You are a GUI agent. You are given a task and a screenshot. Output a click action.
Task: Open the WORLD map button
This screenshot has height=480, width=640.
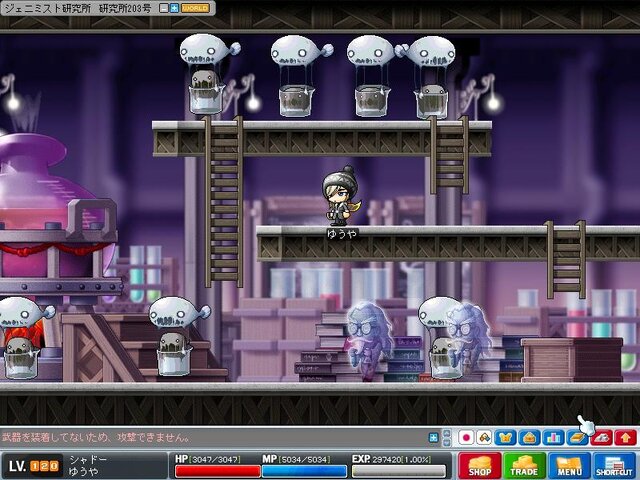tap(195, 8)
